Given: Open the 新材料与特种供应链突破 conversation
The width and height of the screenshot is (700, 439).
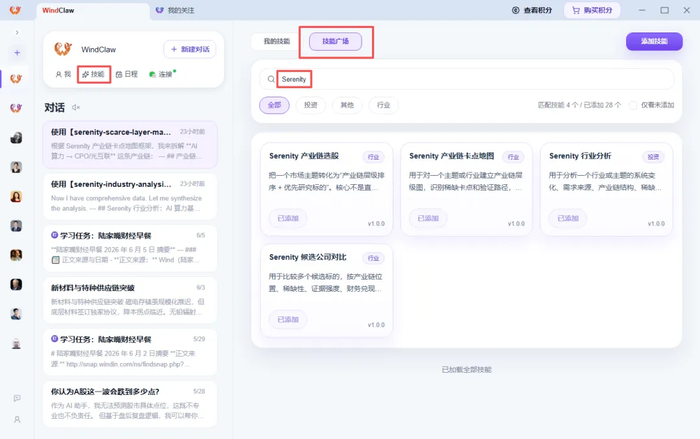Looking at the screenshot, I should (x=130, y=300).
